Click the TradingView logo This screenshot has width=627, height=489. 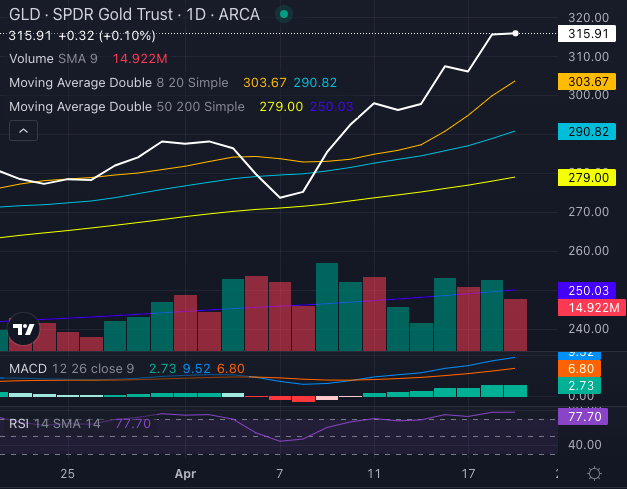(x=22, y=328)
